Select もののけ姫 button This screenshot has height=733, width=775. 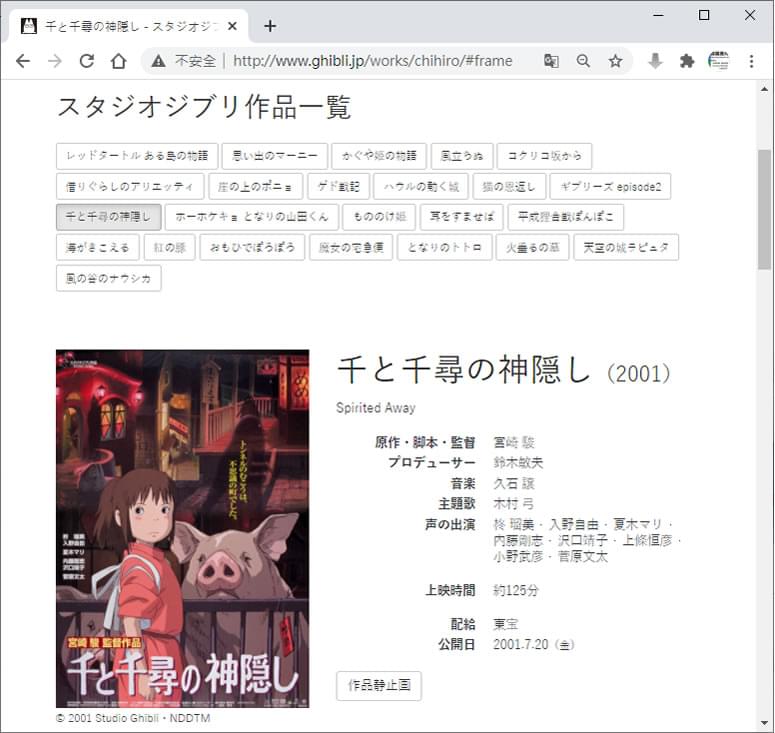coord(379,217)
